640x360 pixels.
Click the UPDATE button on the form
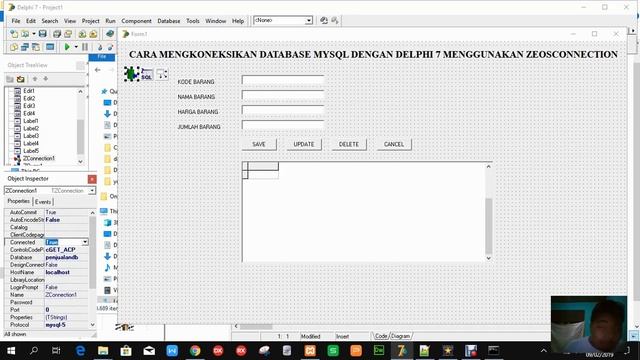304,144
